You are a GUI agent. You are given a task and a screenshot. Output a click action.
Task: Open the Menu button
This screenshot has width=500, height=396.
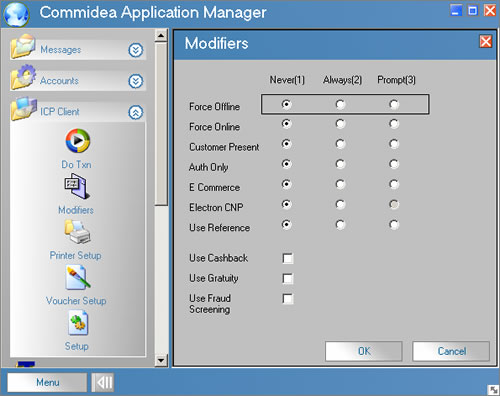[47, 382]
